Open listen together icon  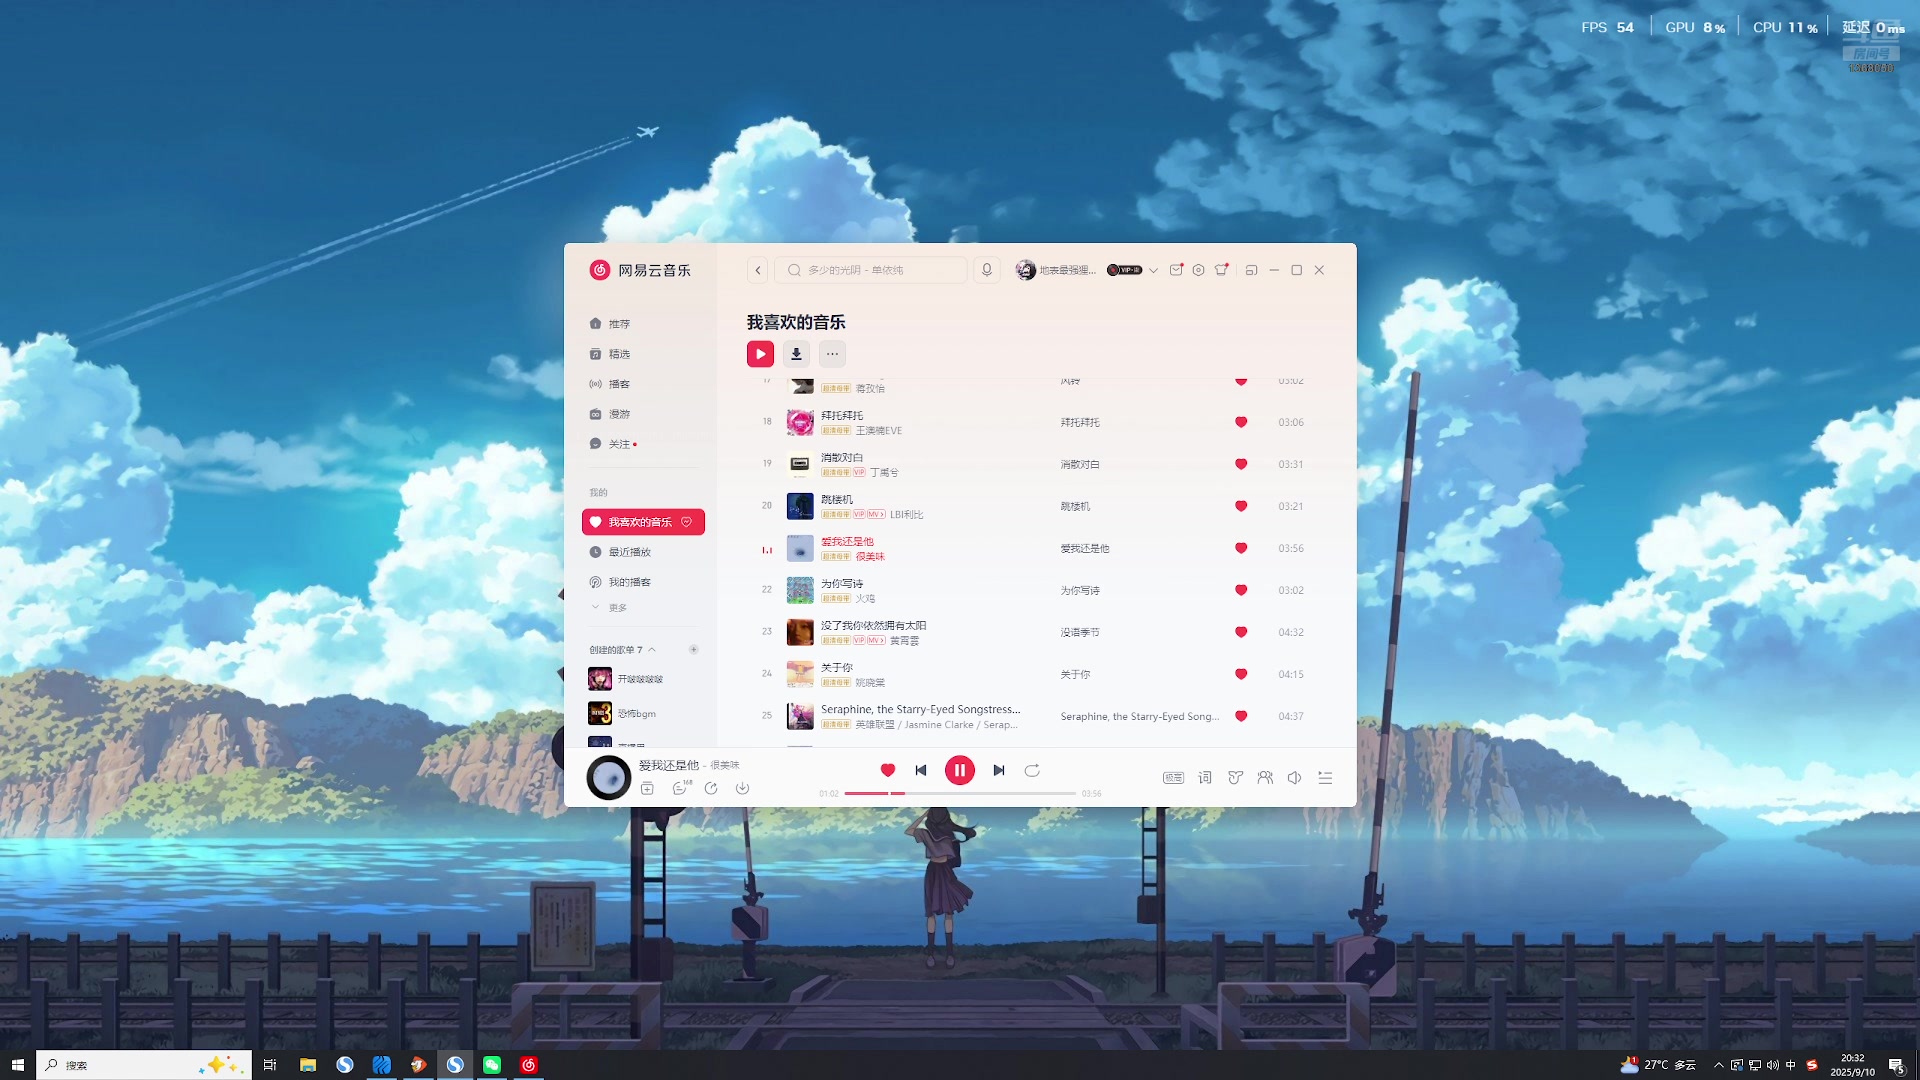point(1265,778)
